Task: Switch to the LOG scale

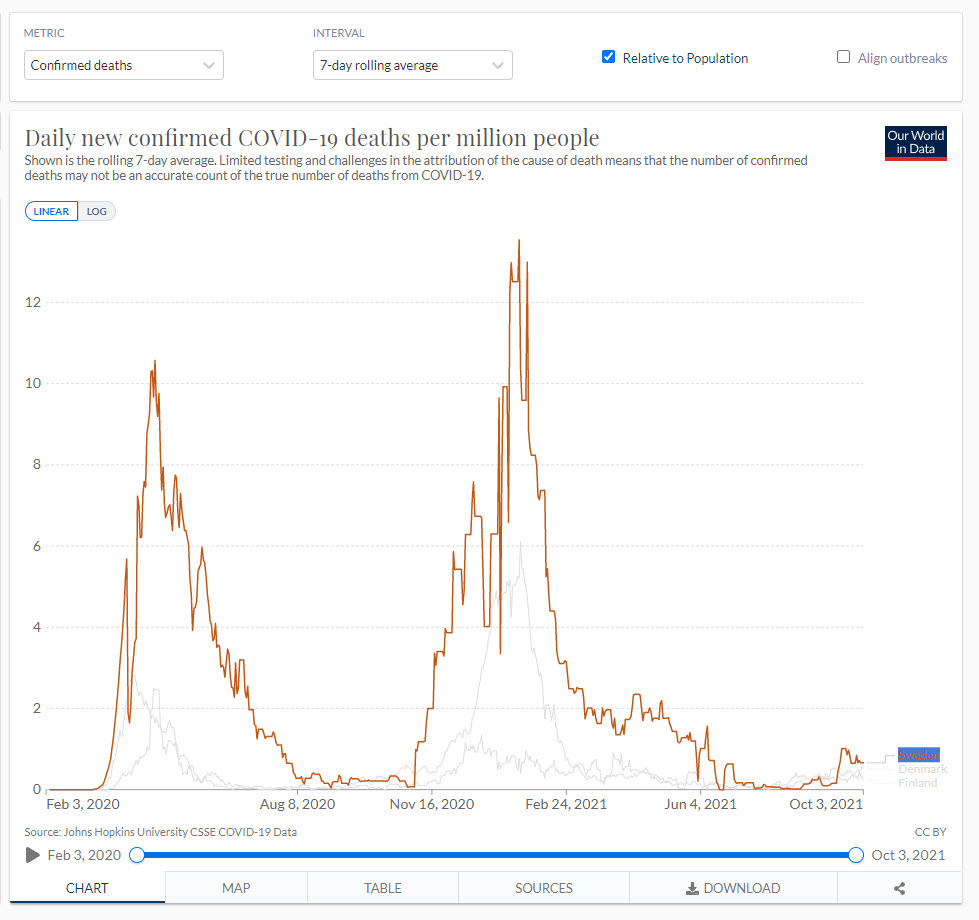Action: (97, 211)
